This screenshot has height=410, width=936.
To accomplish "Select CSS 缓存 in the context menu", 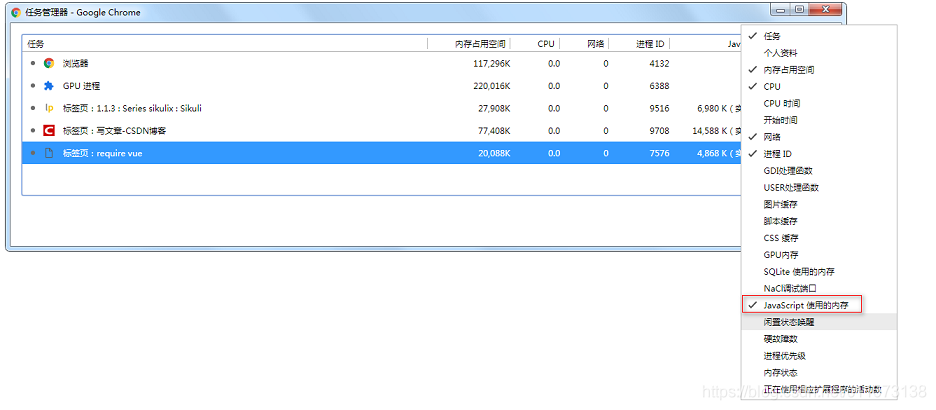I will tap(819, 238).
